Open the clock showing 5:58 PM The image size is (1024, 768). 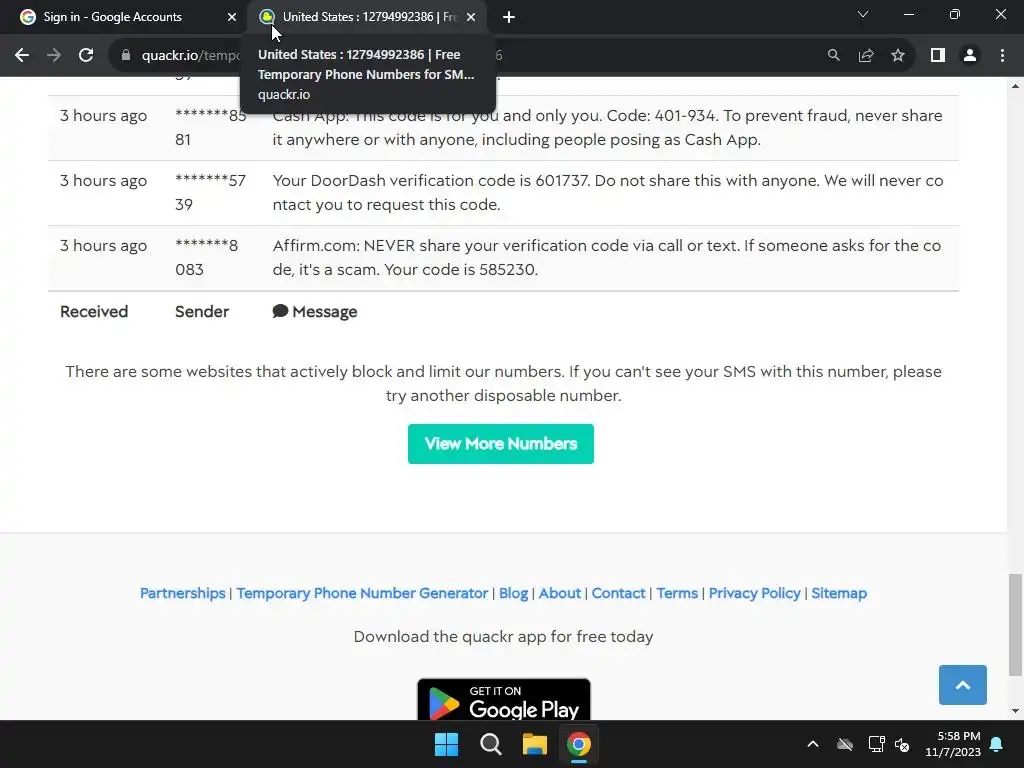[x=953, y=744]
